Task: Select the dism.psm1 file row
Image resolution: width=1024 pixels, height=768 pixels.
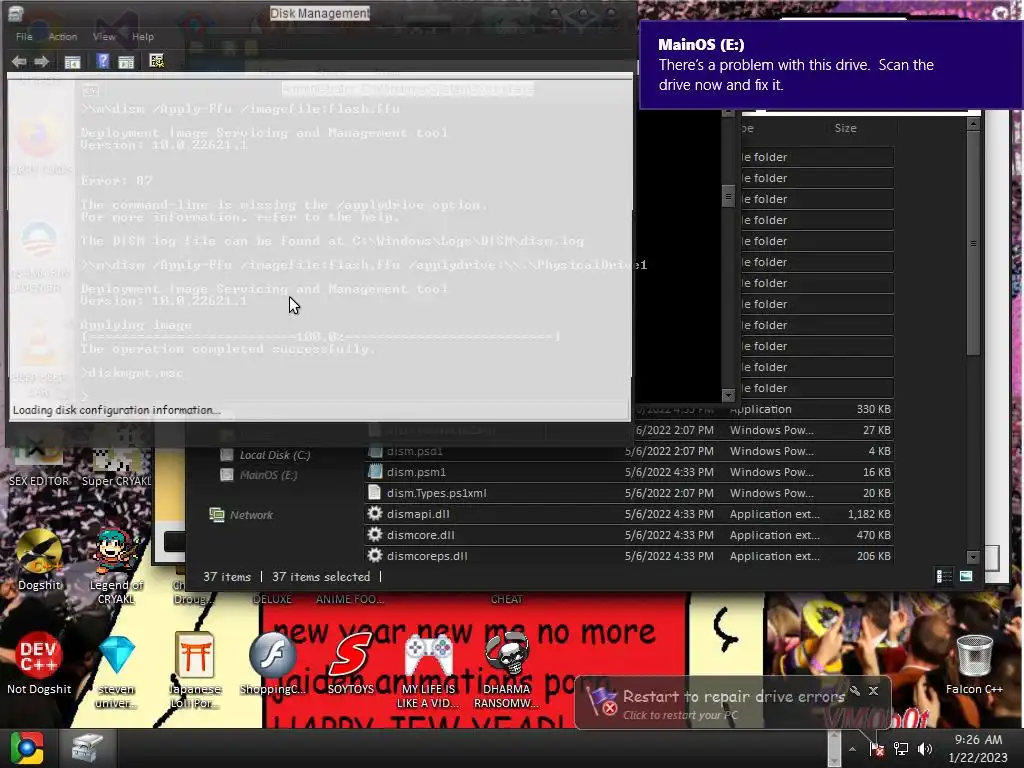Action: click(x=629, y=472)
